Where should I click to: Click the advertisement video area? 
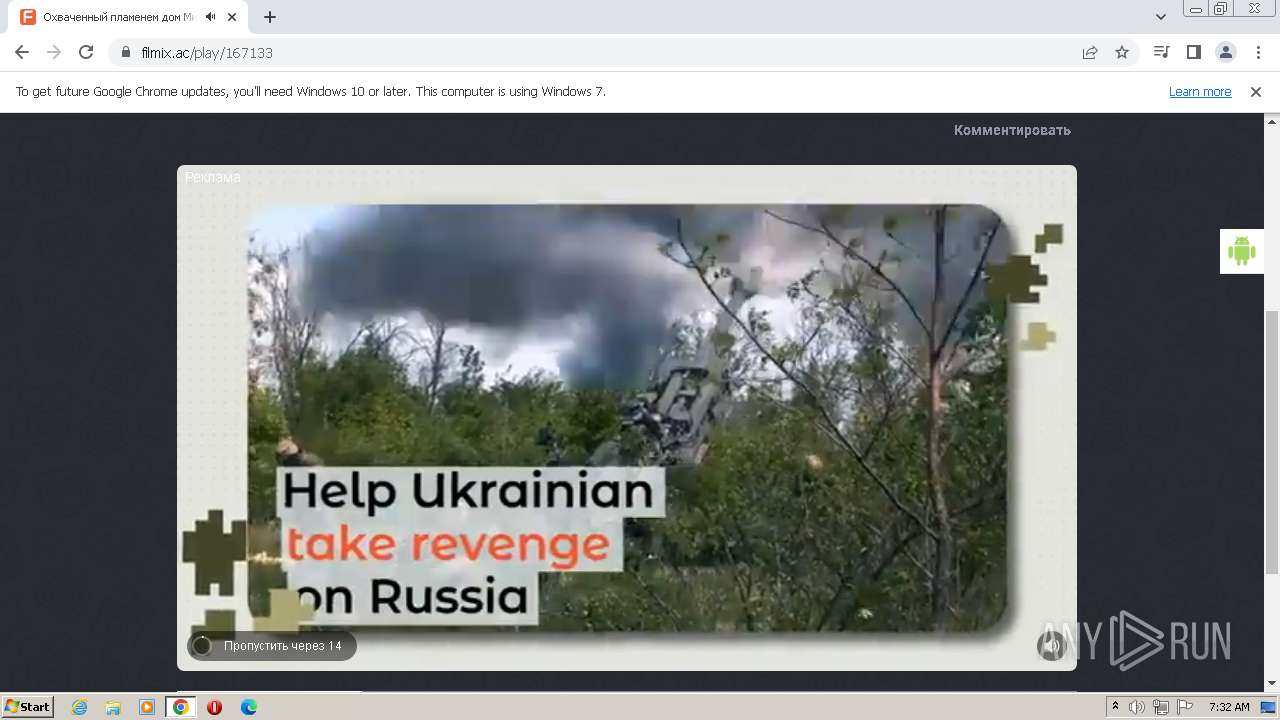(x=627, y=418)
